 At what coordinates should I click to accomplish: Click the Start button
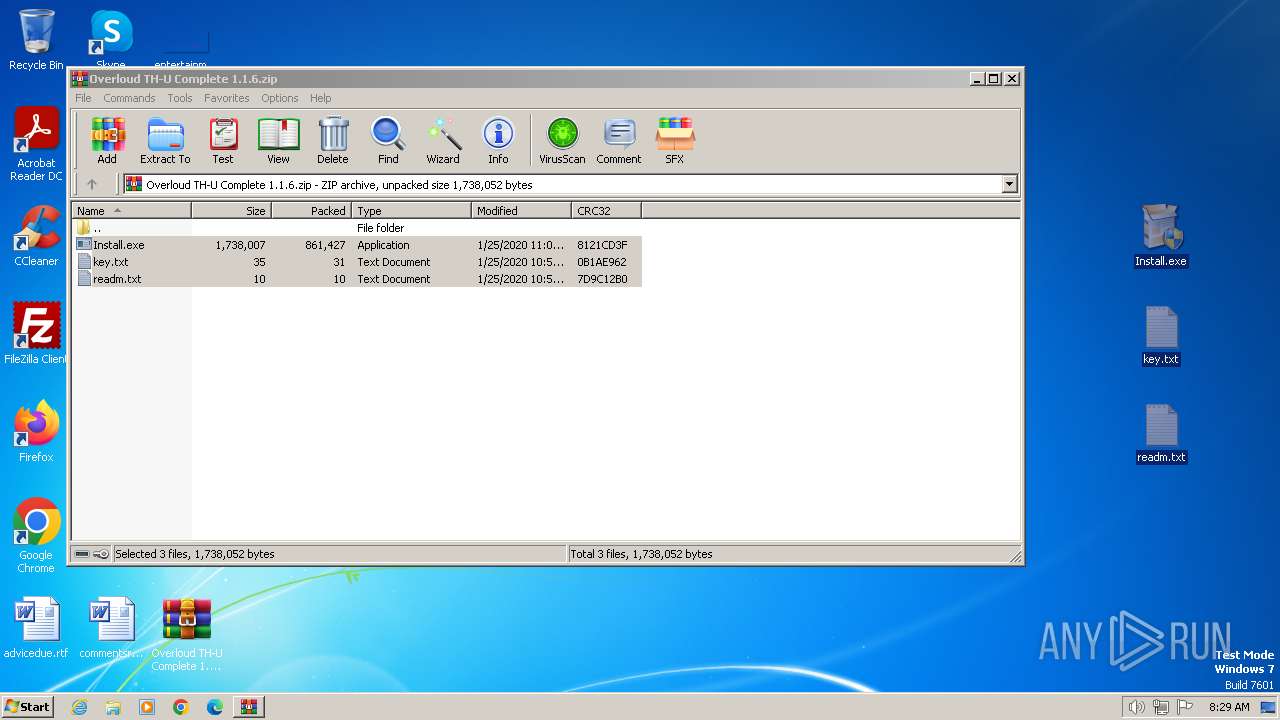click(x=27, y=707)
